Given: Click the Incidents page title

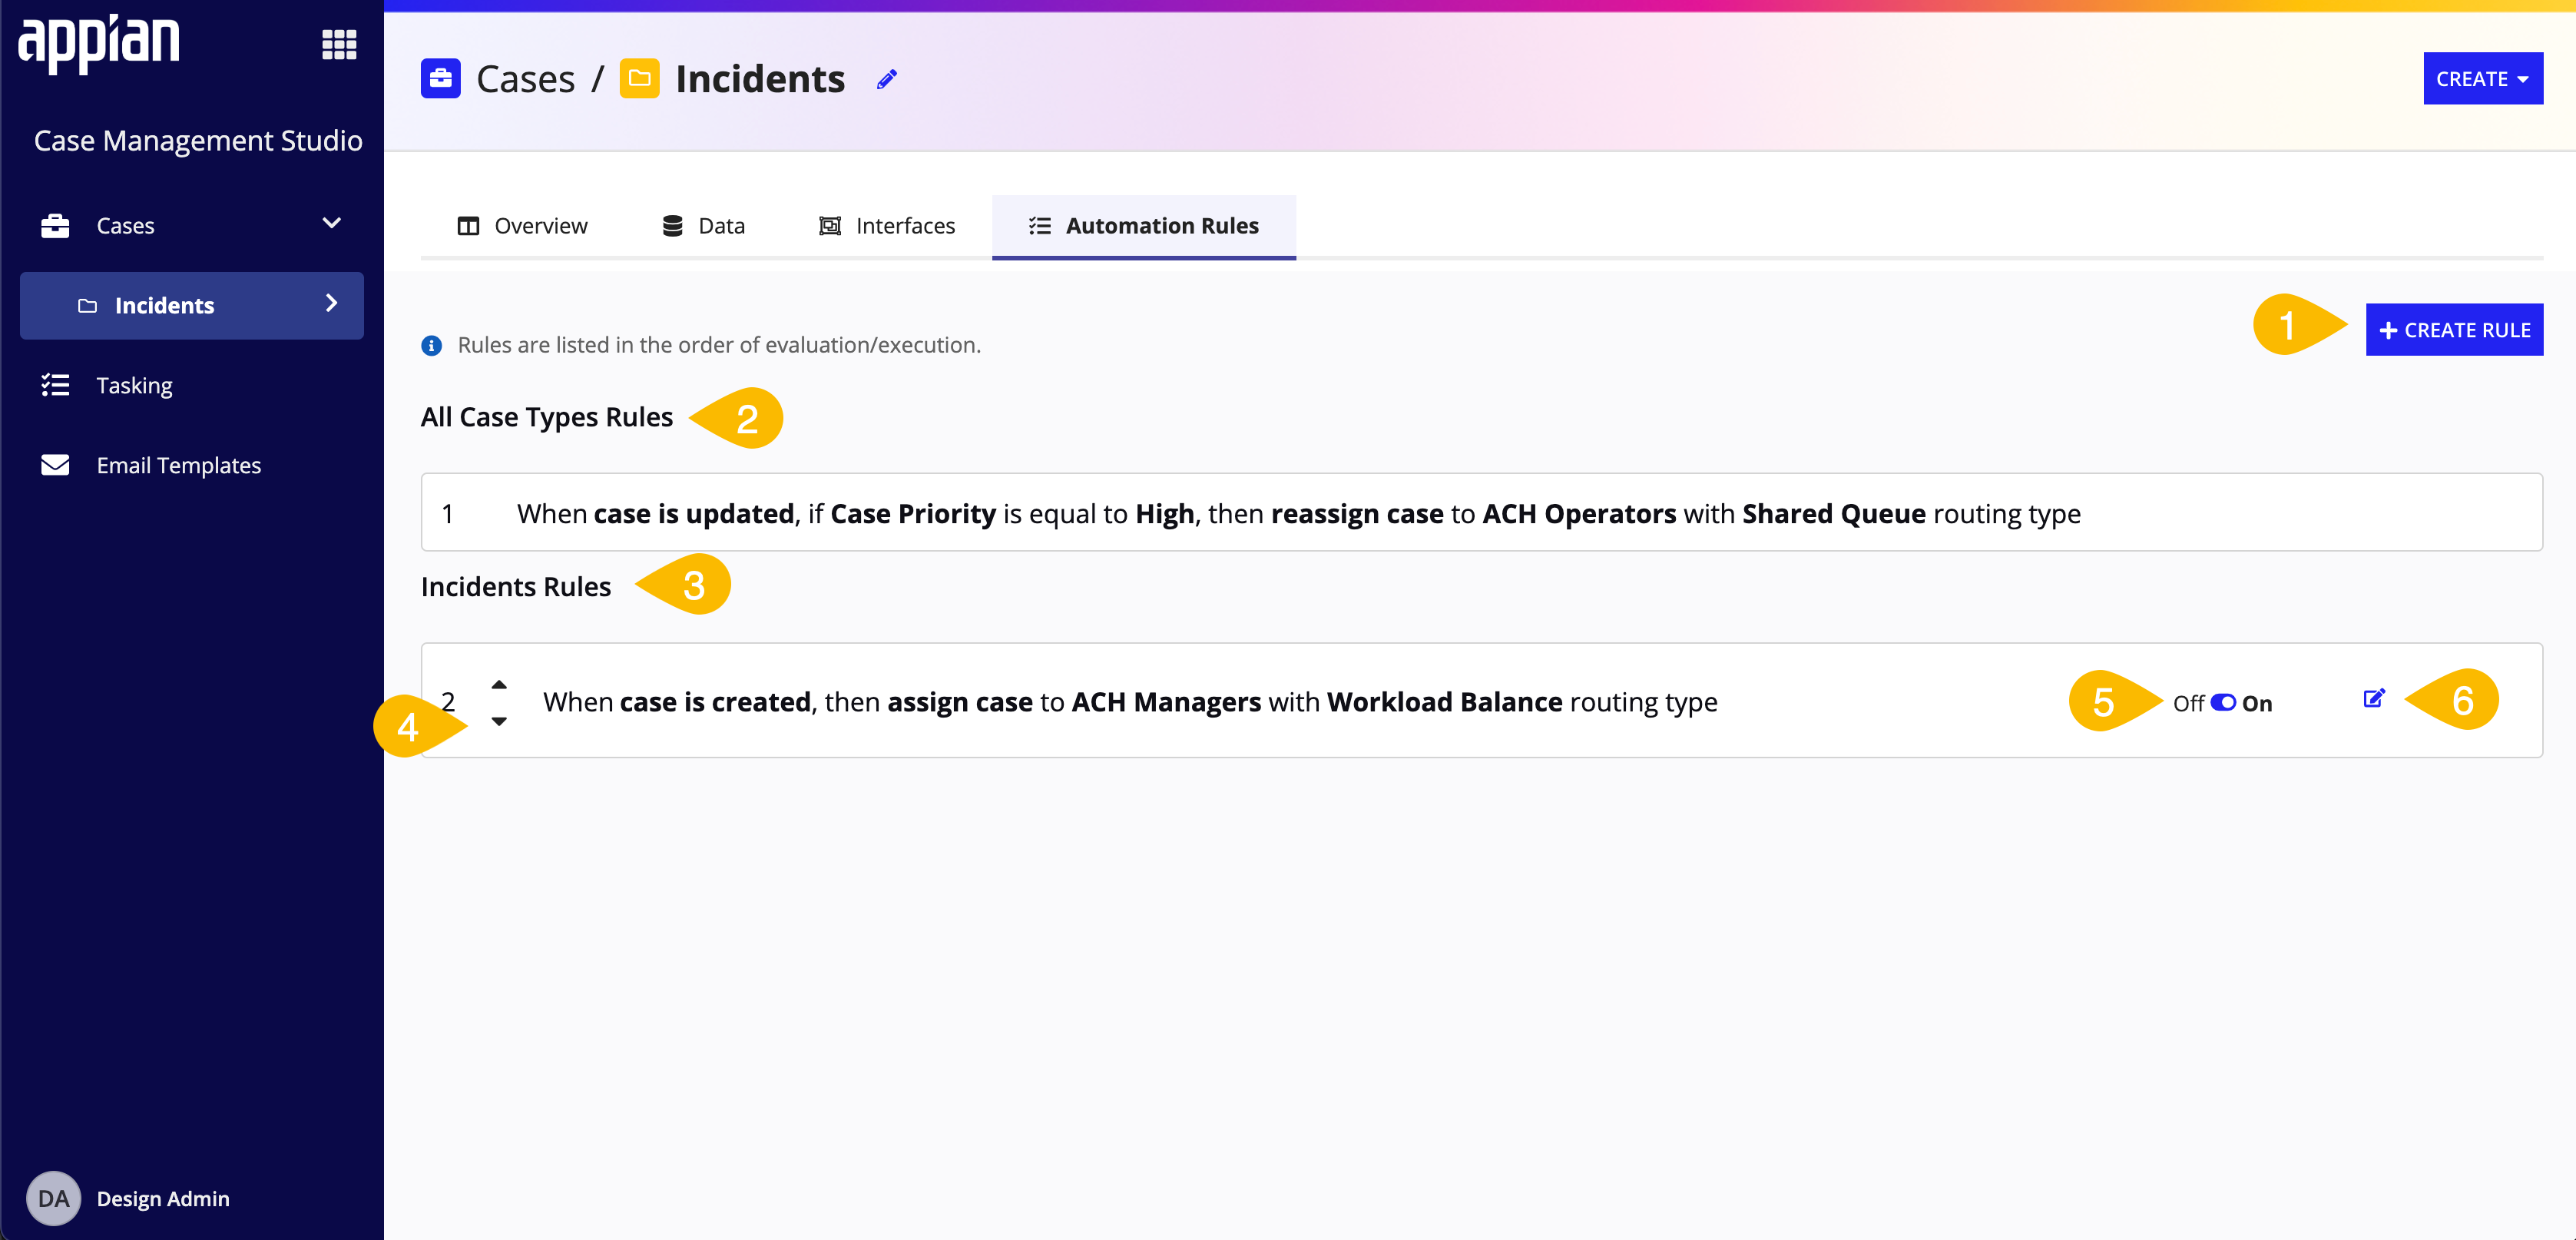Looking at the screenshot, I should tap(760, 79).
